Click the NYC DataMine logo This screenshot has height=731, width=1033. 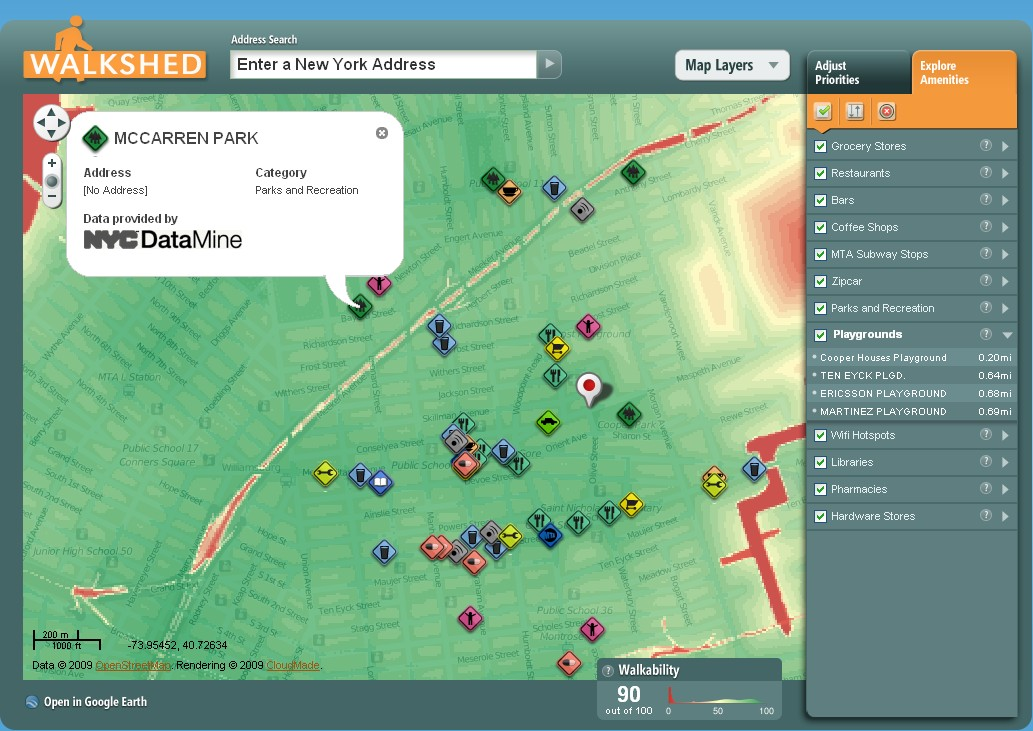(x=163, y=240)
